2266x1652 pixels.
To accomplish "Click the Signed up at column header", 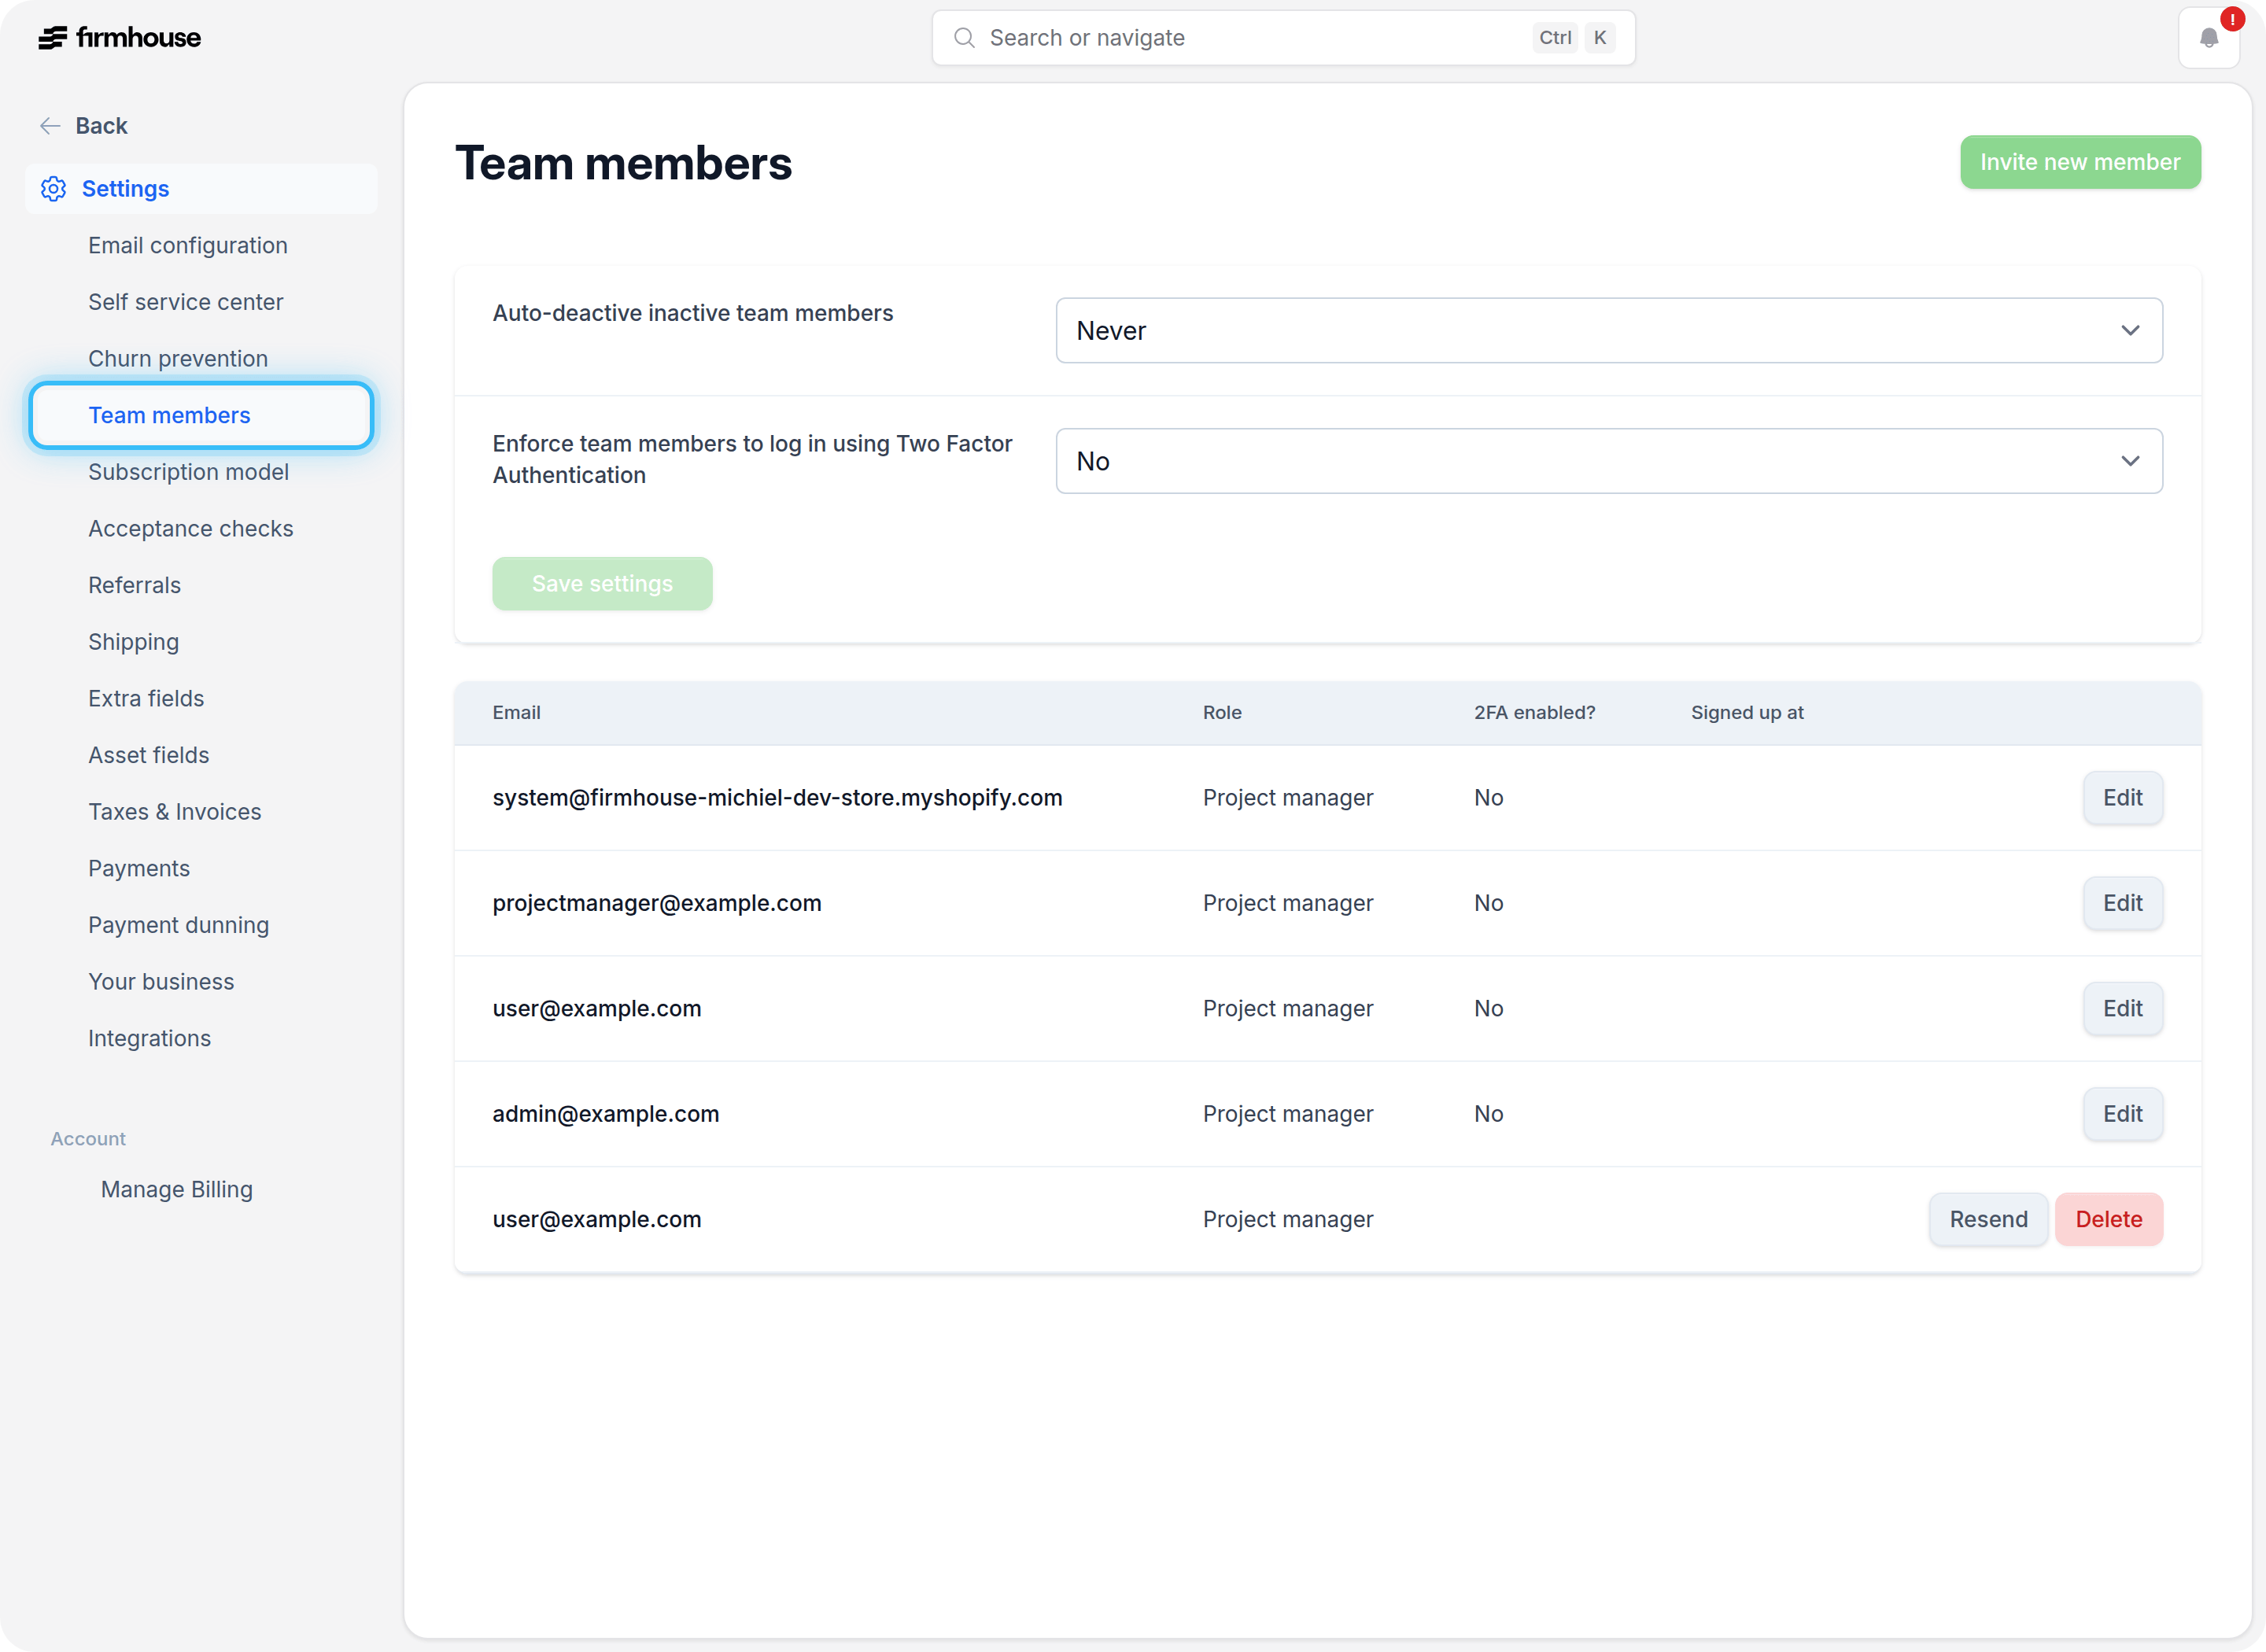I will (1747, 713).
